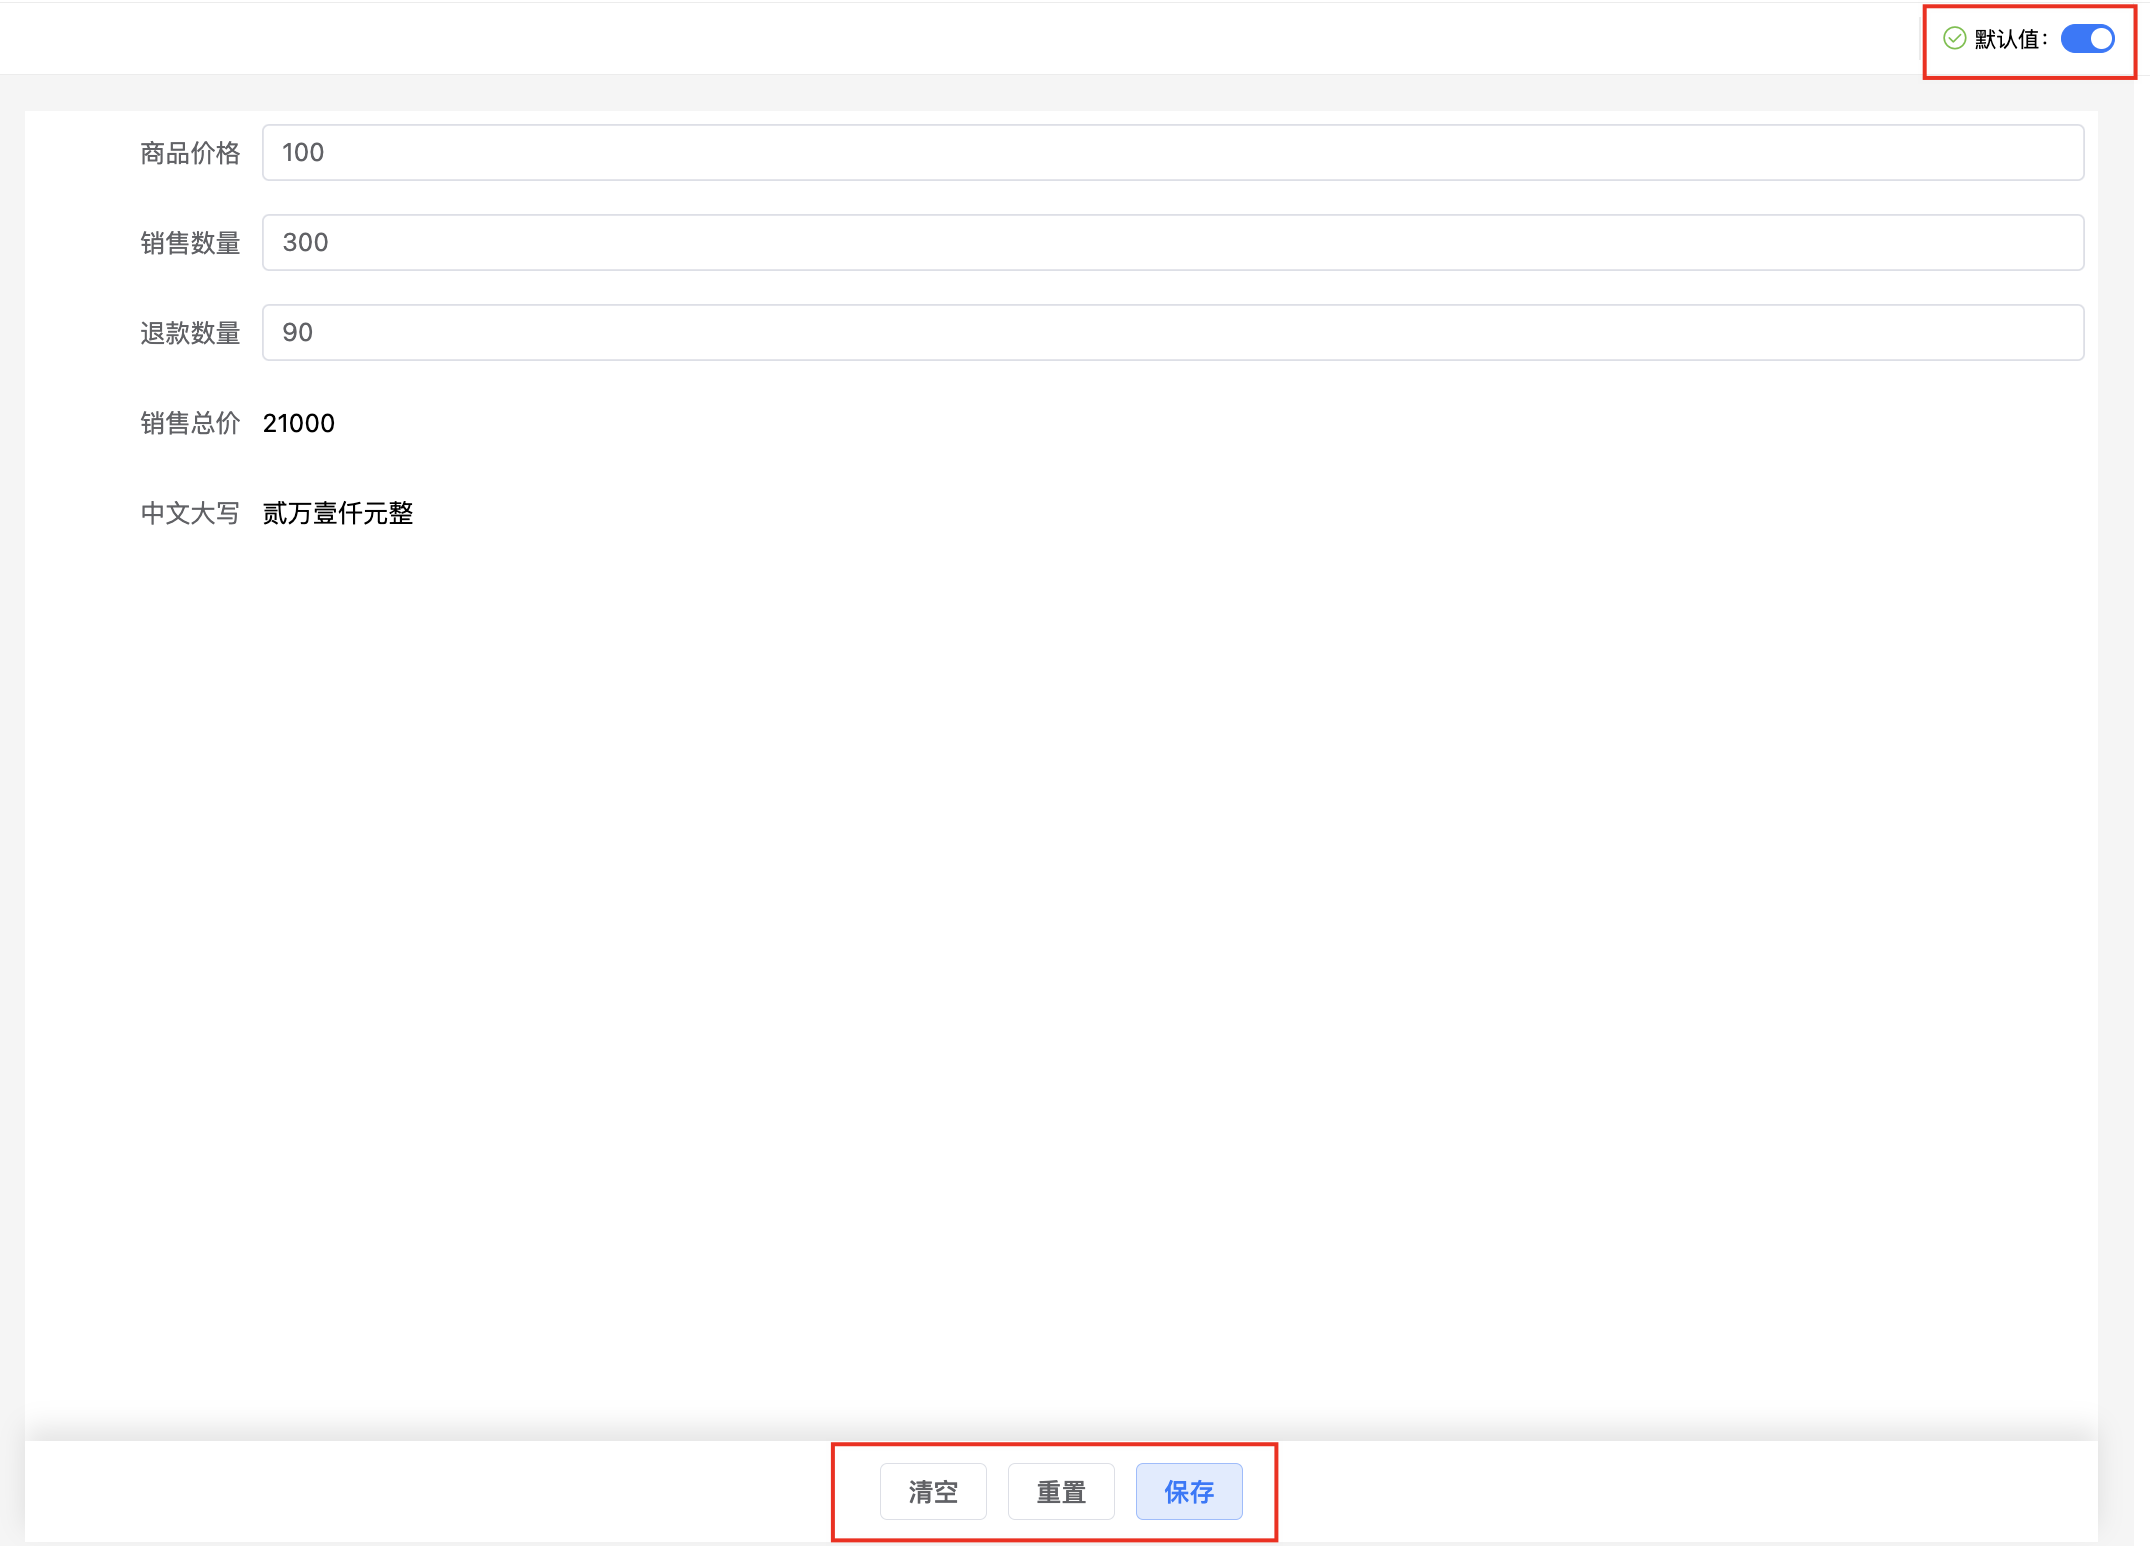
Task: Click the 默认值 label text
Action: pyautogui.click(x=2009, y=39)
